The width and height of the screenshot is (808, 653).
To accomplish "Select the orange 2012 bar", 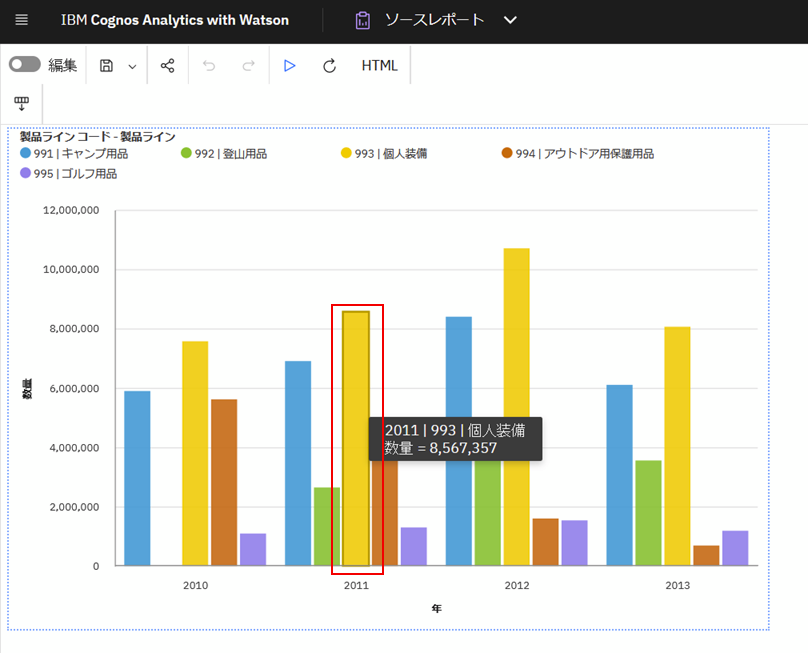I will tap(546, 542).
